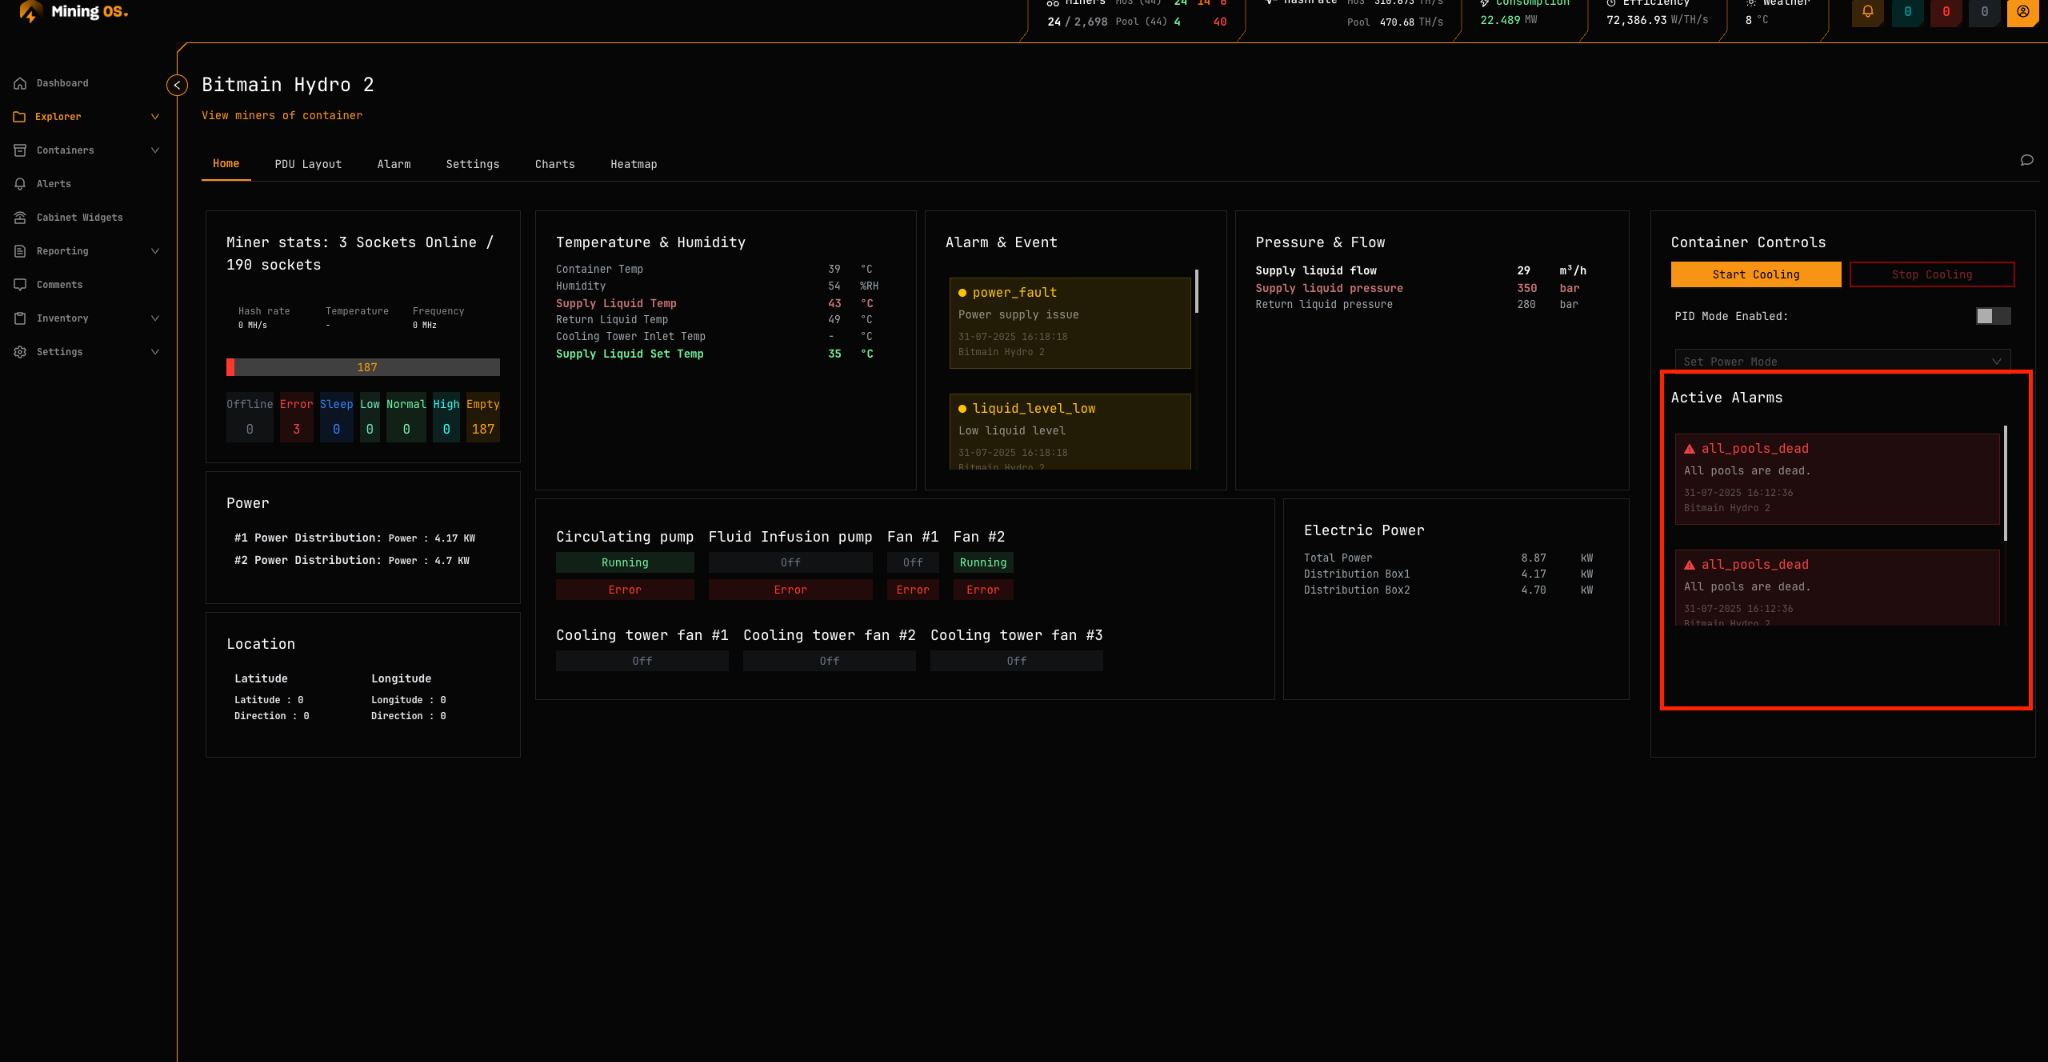
Task: Open the Dashboard from the sidebar
Action: (x=62, y=83)
